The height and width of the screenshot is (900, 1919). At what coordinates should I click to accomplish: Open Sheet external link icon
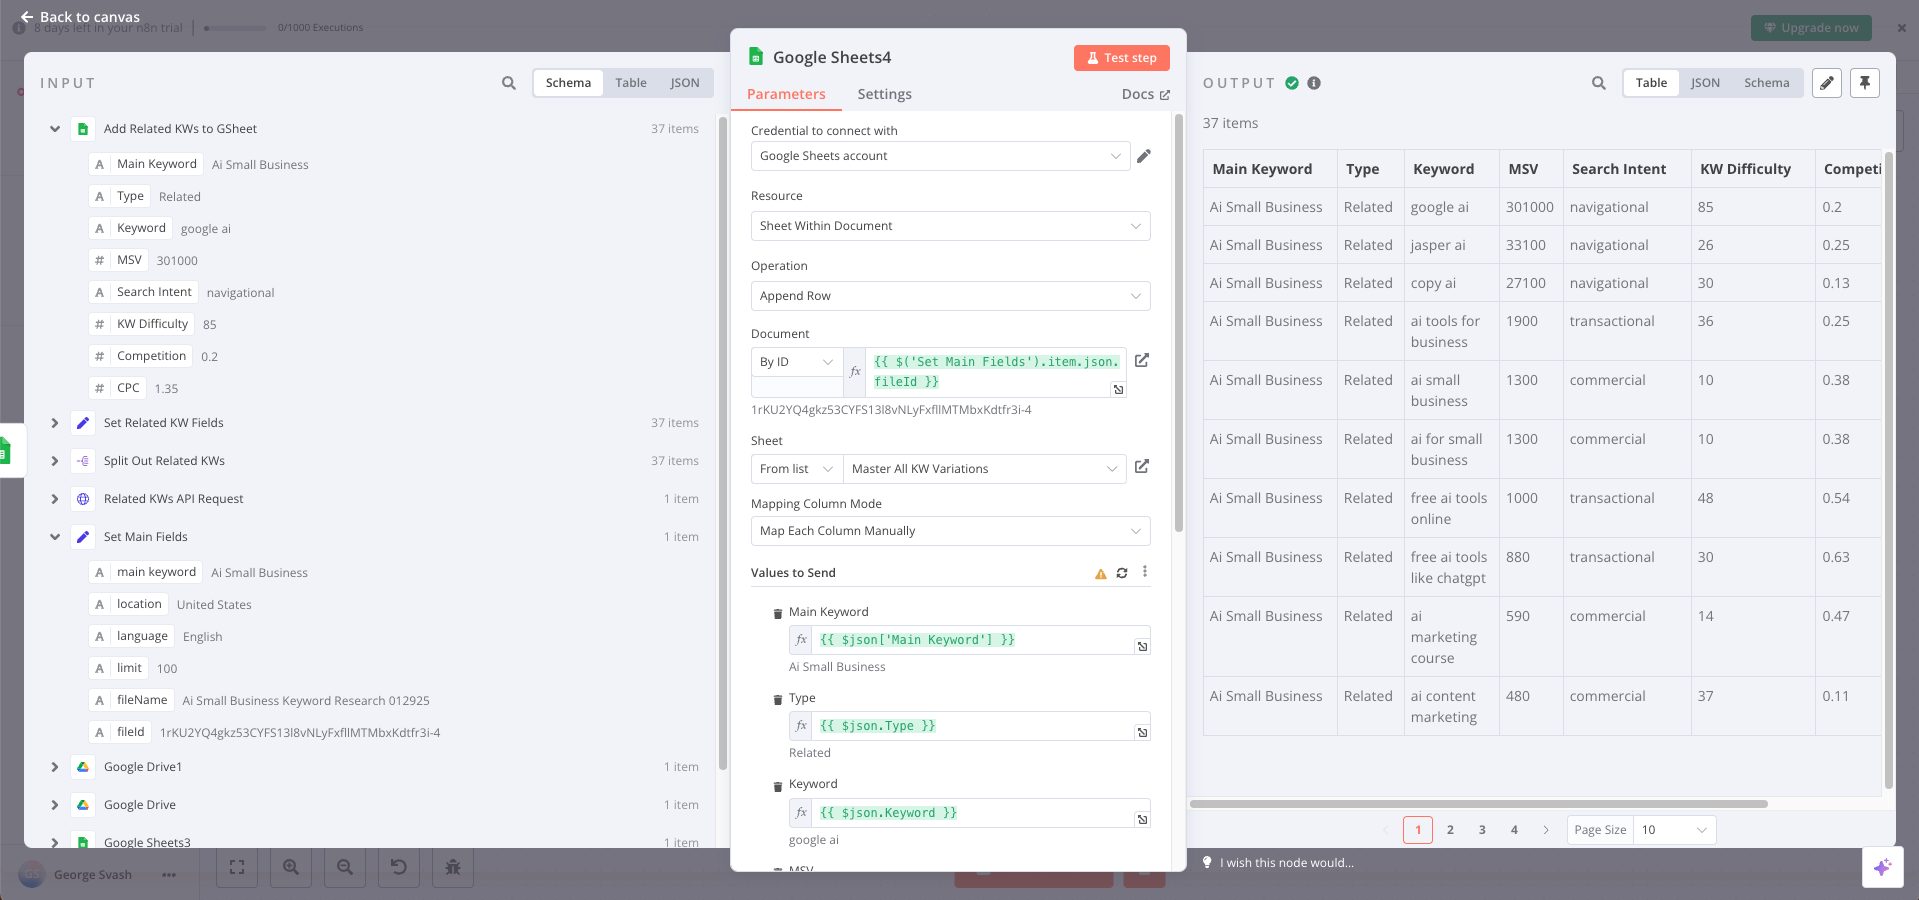coord(1142,467)
